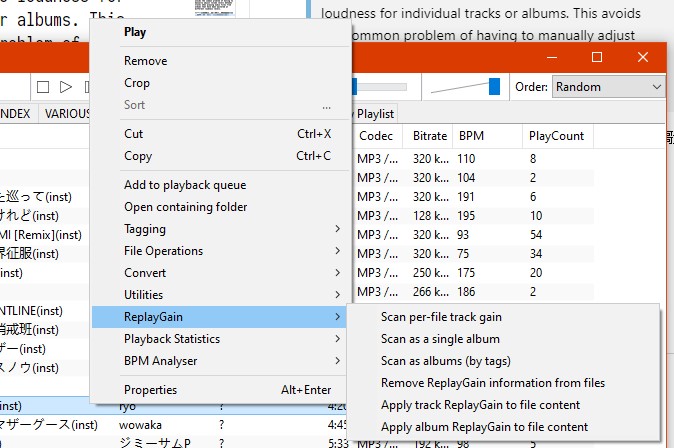This screenshot has width=674, height=448.
Task: Expand the BPM Analyser submenu
Action: 220,361
